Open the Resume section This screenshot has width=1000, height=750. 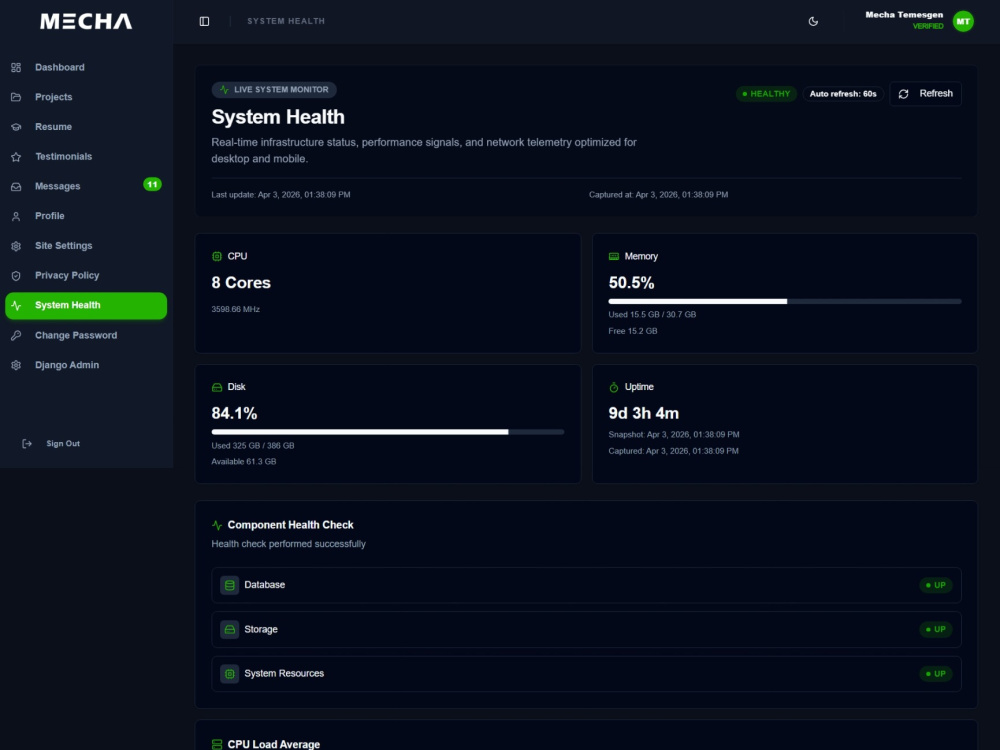coord(86,127)
